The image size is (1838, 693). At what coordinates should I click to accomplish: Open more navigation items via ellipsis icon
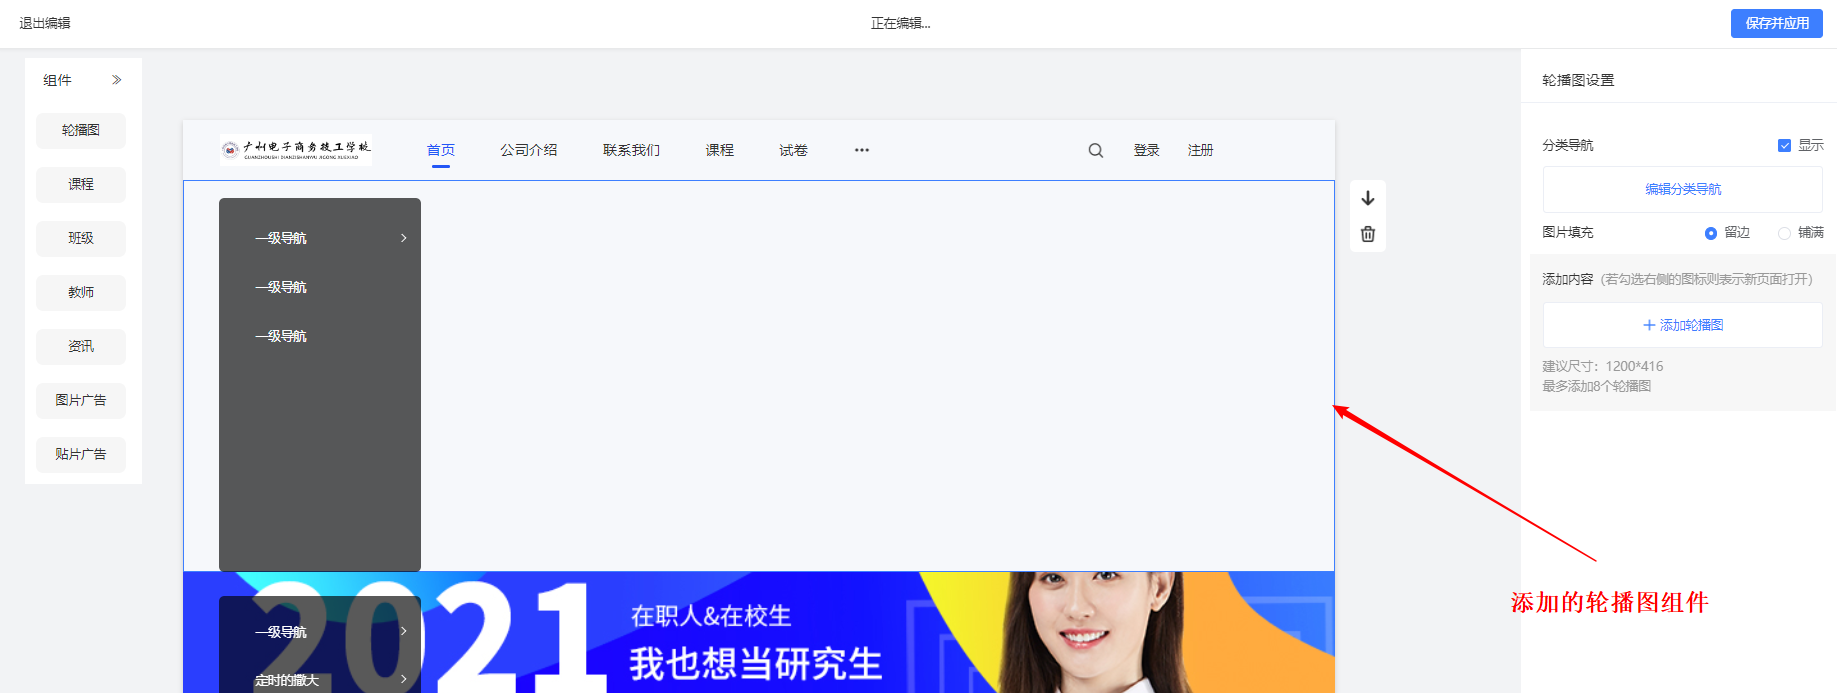point(862,150)
